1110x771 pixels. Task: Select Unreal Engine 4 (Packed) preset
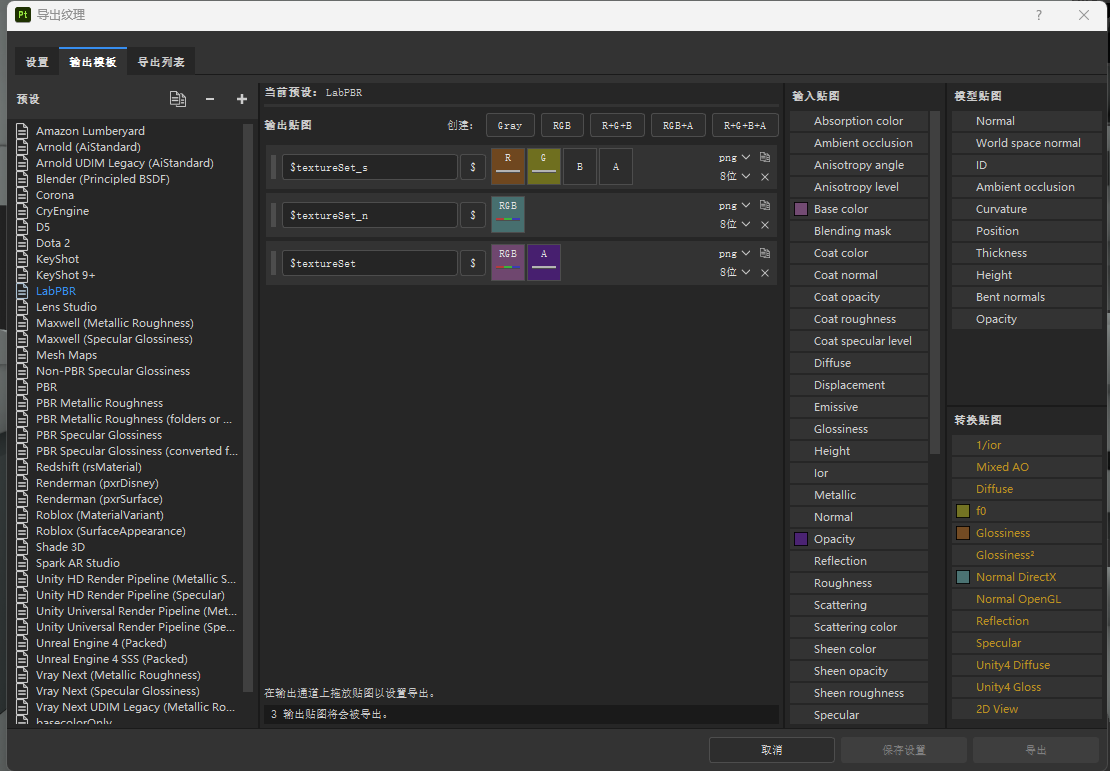point(101,643)
